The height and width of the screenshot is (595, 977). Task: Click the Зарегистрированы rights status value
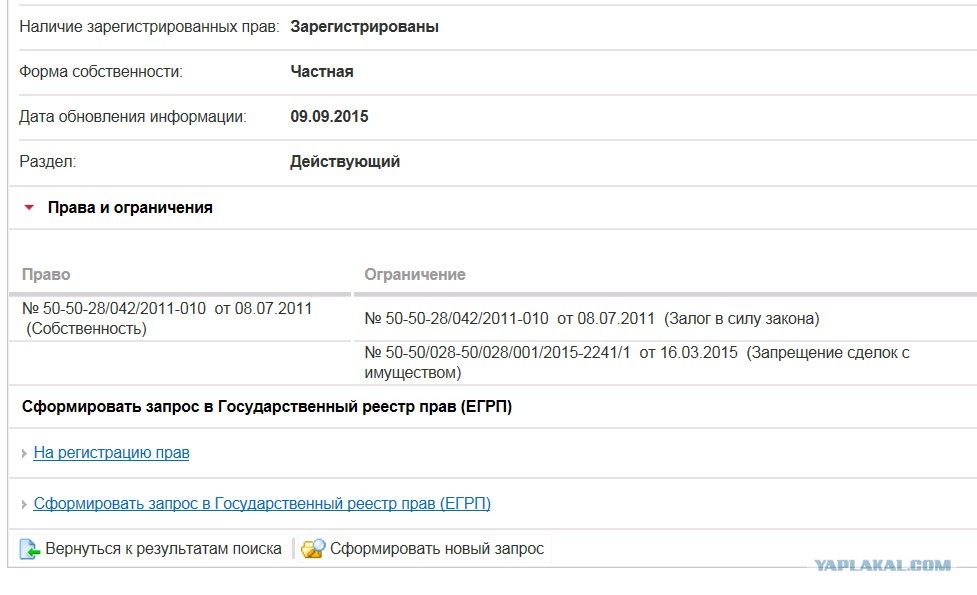click(x=365, y=27)
